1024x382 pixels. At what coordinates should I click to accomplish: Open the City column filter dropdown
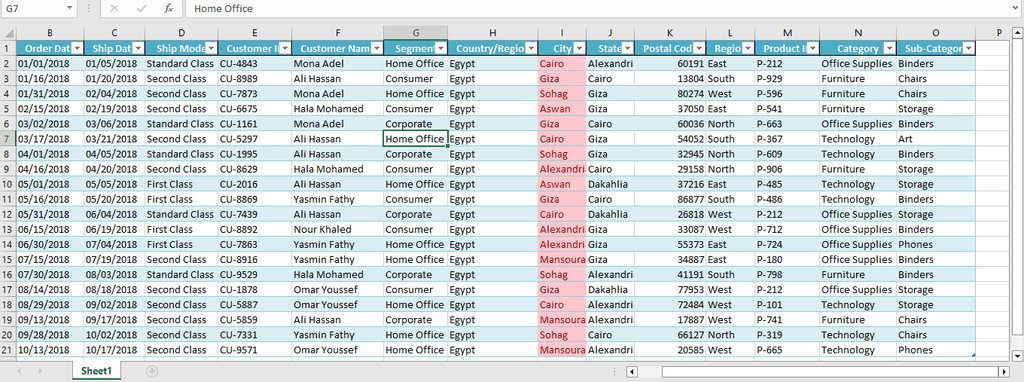(x=579, y=48)
